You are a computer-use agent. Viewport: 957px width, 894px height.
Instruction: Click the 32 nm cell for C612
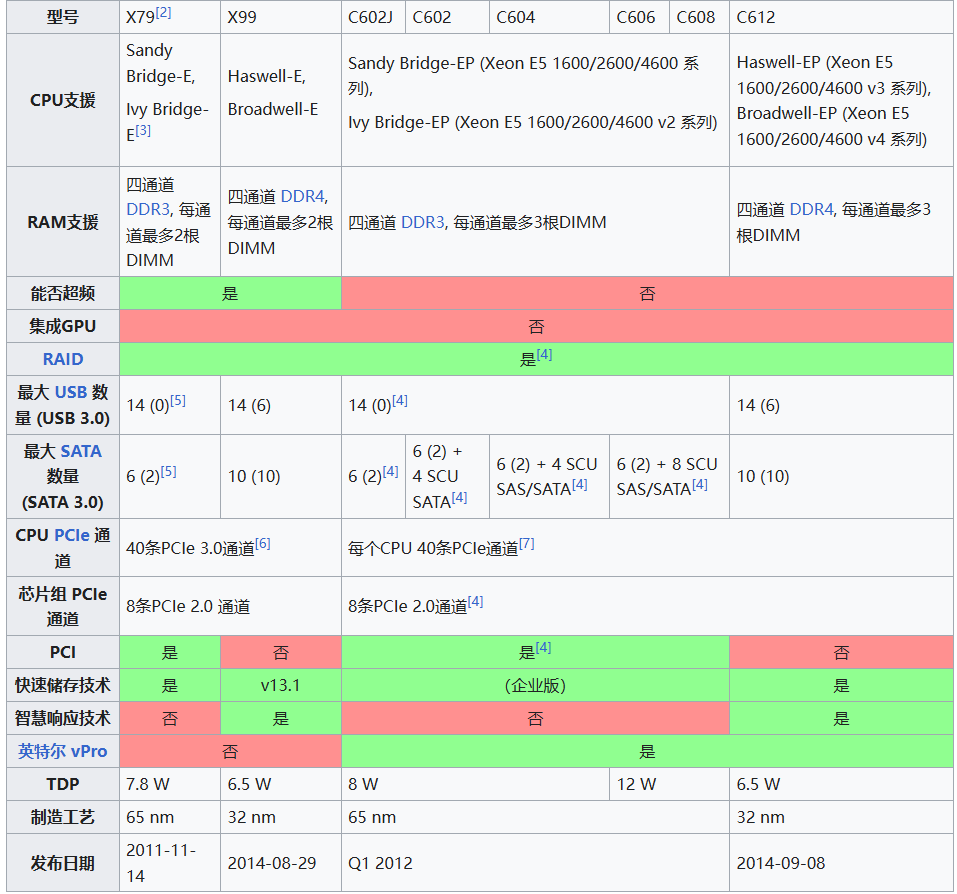coord(842,817)
